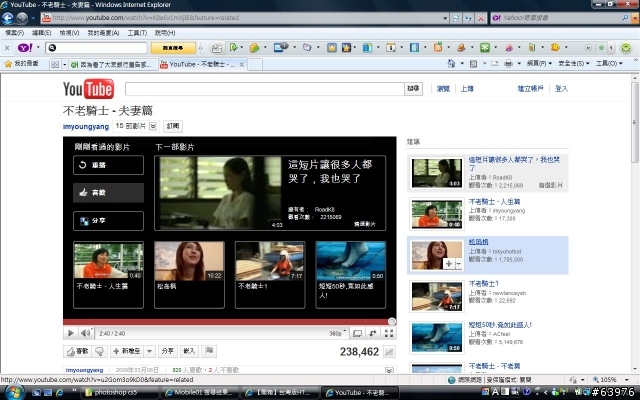640x400 pixels.
Task: Expand the 15 videos dropdown under the channel name
Action: pos(153,126)
